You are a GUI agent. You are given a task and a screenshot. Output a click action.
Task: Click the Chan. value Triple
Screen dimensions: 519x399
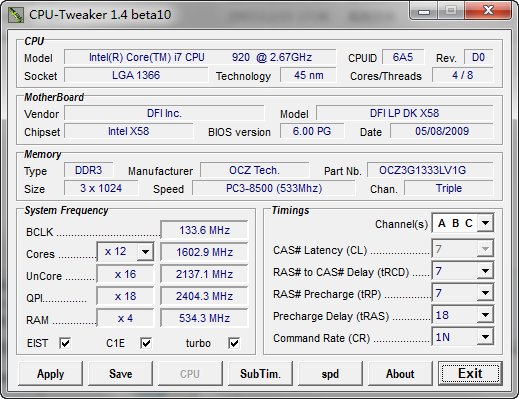tap(449, 188)
